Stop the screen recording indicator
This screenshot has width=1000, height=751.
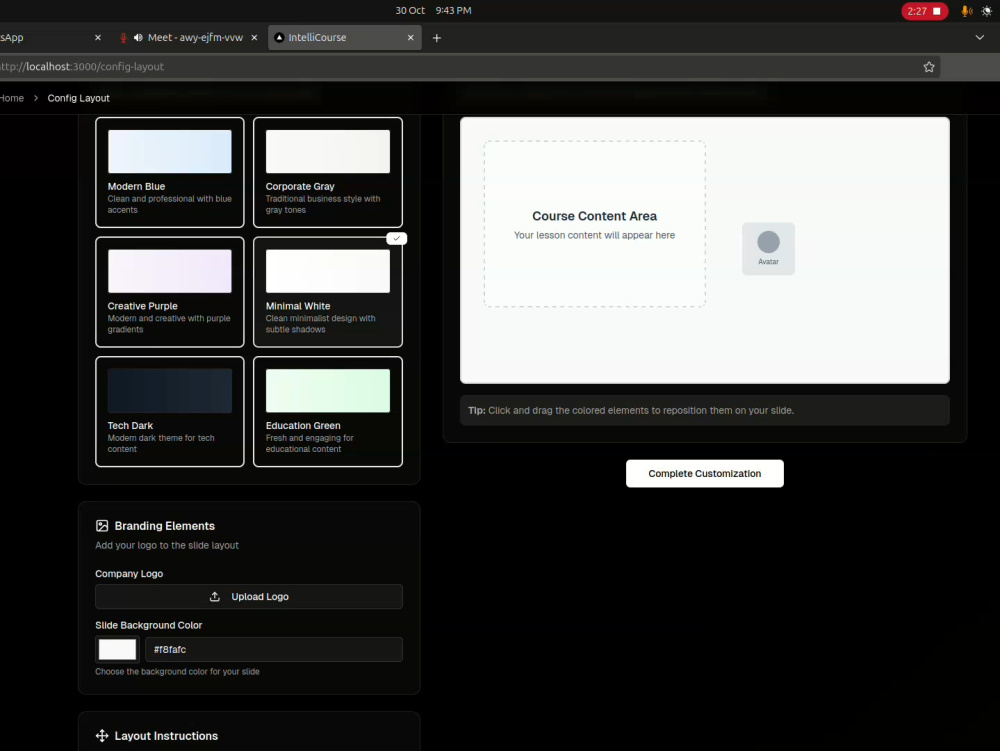[x=925, y=11]
